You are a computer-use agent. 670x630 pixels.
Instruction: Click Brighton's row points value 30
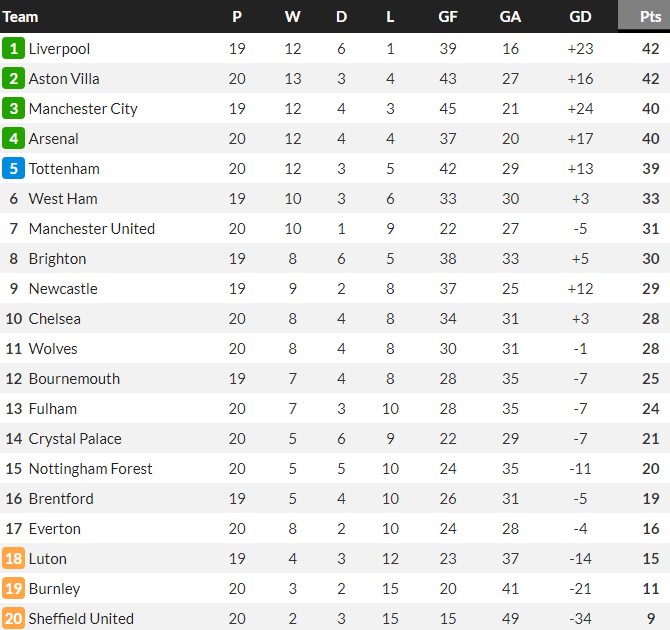coord(650,259)
